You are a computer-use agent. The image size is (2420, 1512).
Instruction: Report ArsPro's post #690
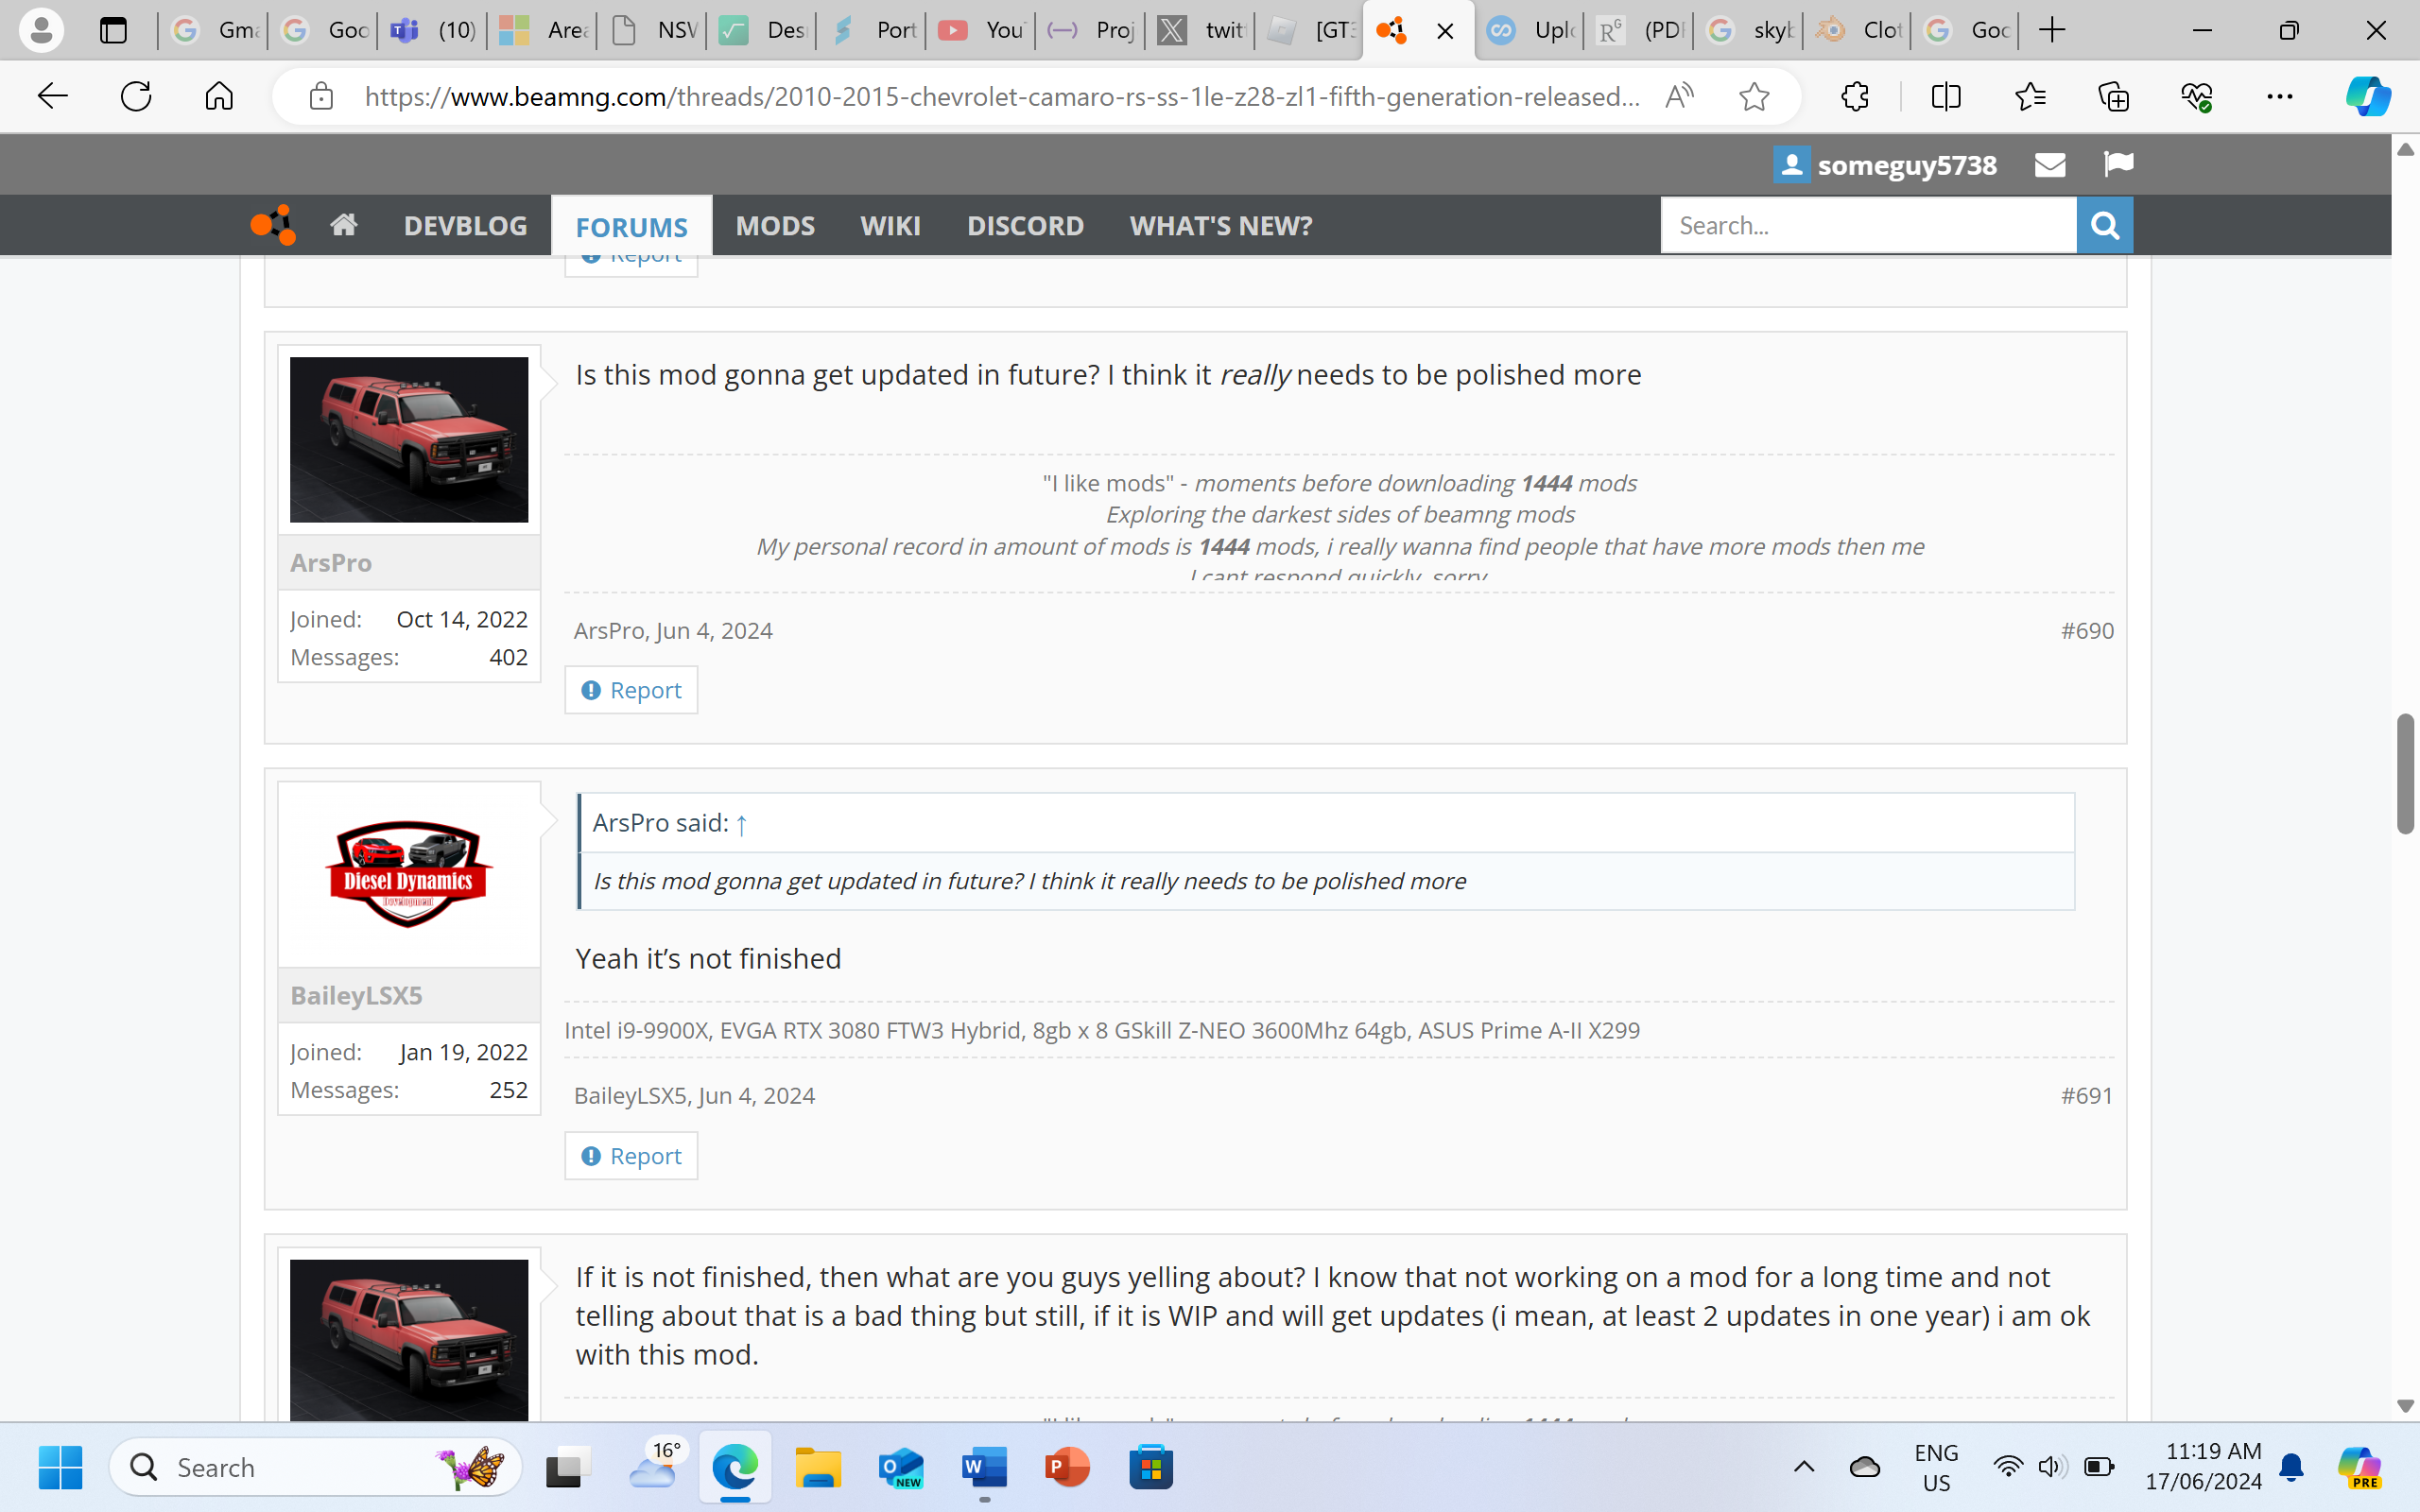point(631,690)
